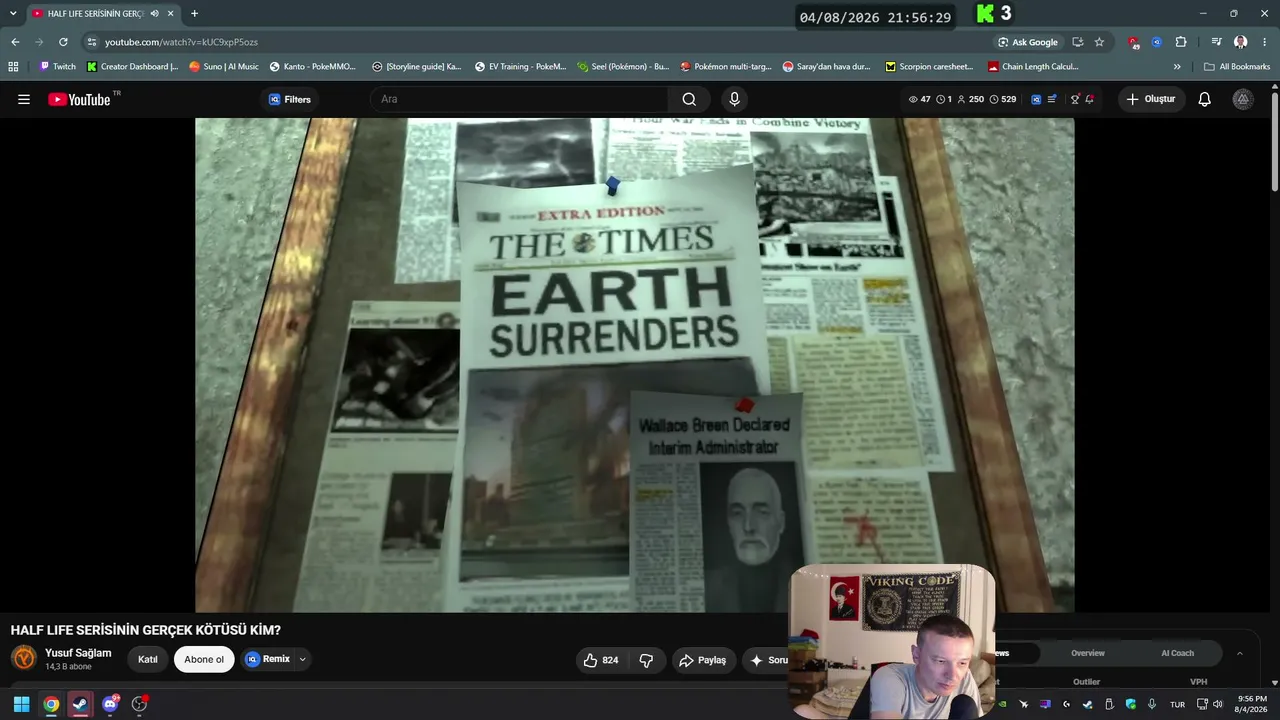1280x720 pixels.
Task: Bookmark this page with the star icon
Action: coord(1099,42)
